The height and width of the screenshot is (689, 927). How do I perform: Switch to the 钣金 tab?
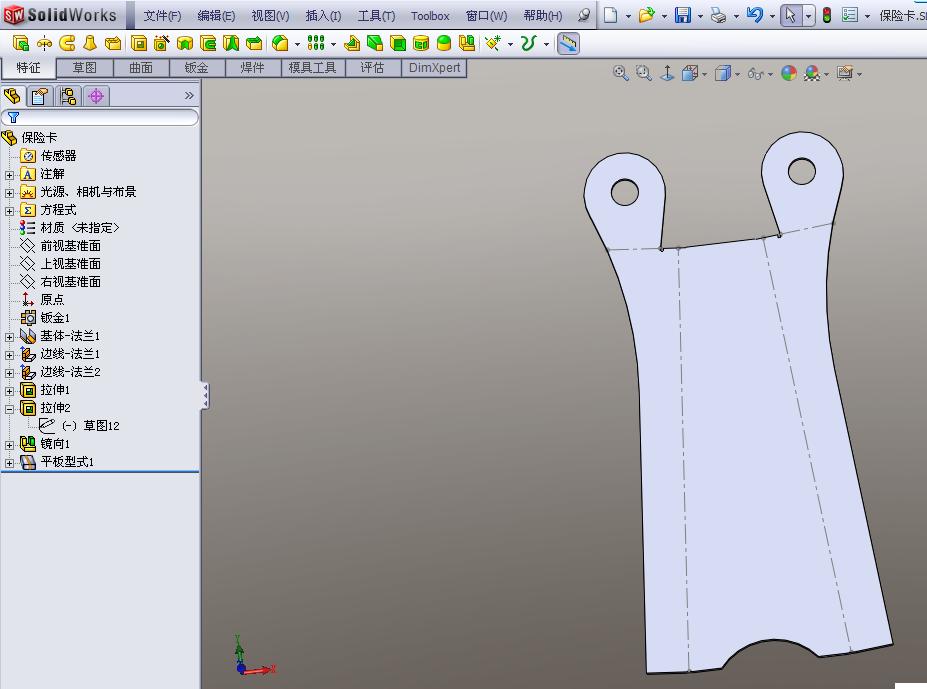tap(196, 68)
